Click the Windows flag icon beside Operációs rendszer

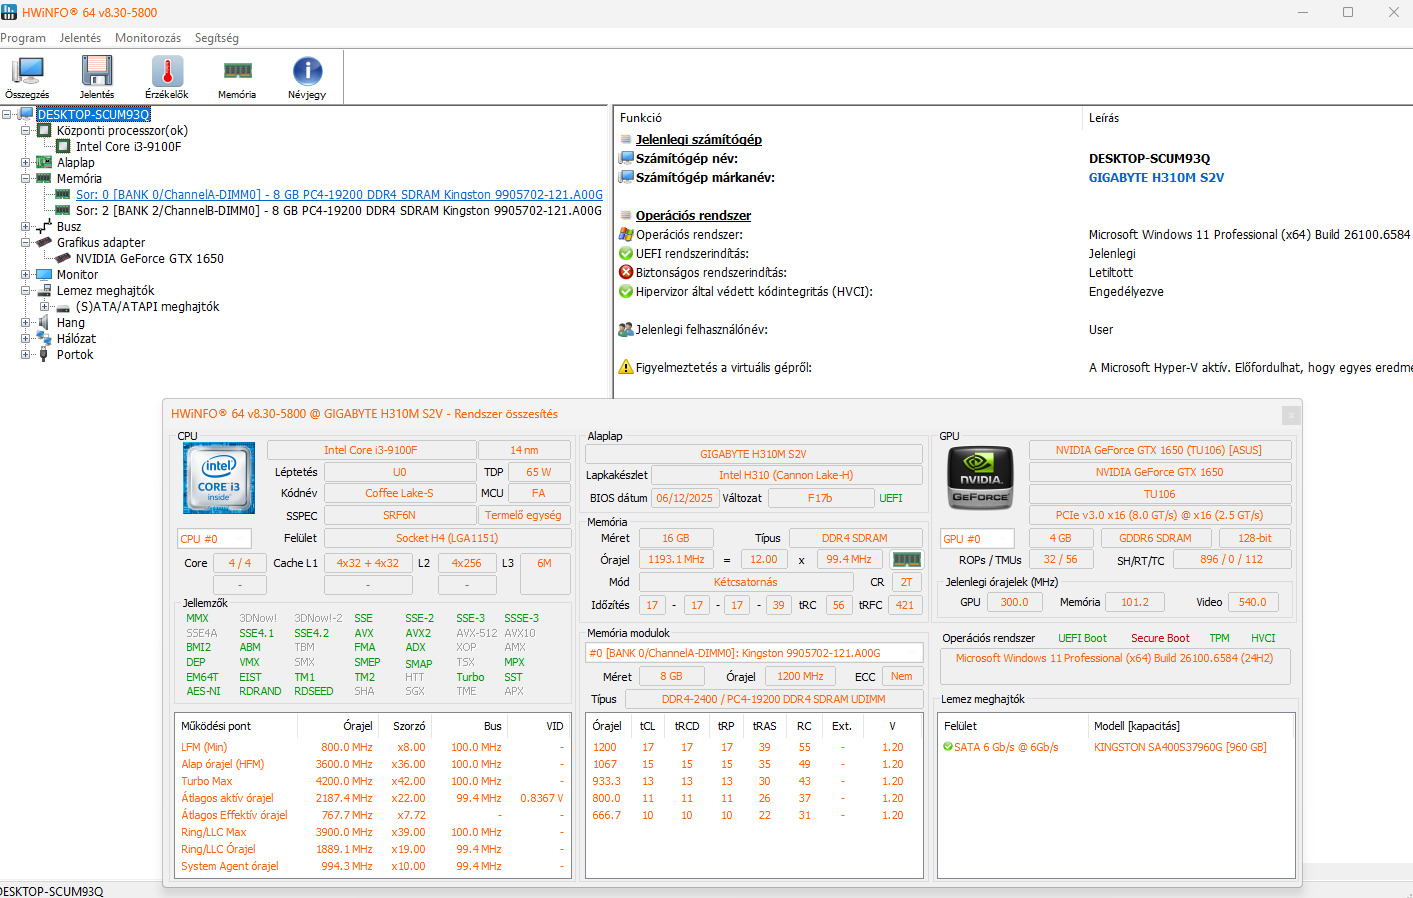point(626,234)
